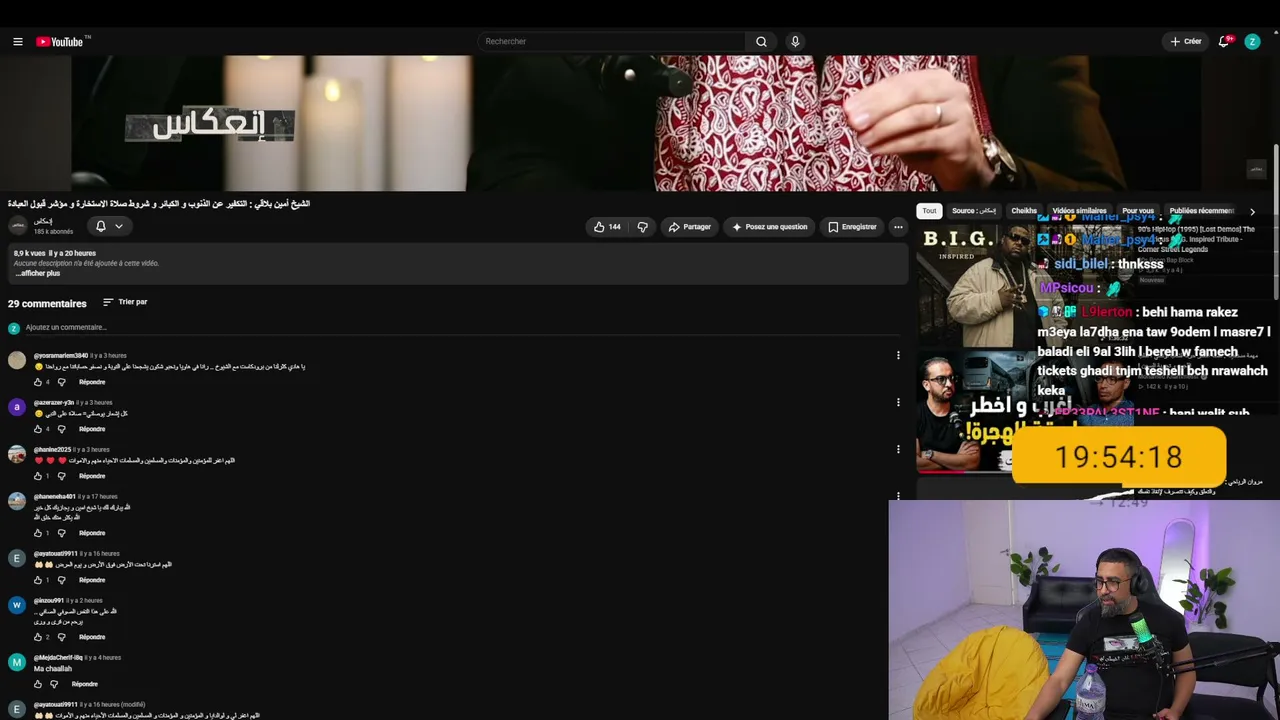Select the Vidéos similaires chip
The height and width of the screenshot is (720, 1280).
pyautogui.click(x=1079, y=211)
